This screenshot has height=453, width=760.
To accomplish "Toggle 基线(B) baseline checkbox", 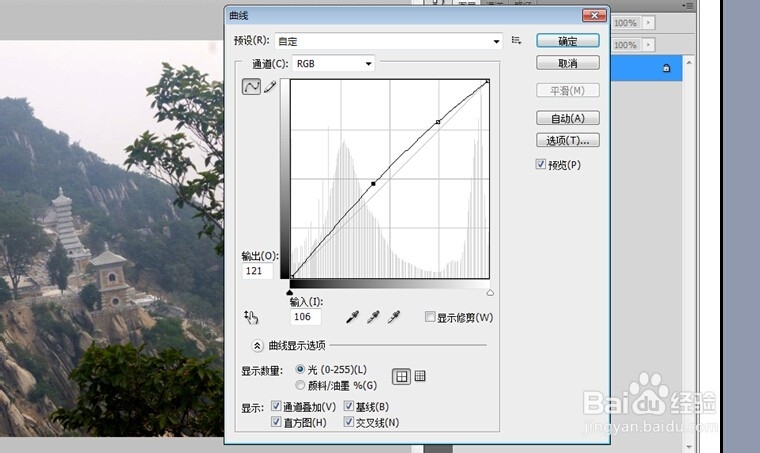I will pyautogui.click(x=349, y=406).
